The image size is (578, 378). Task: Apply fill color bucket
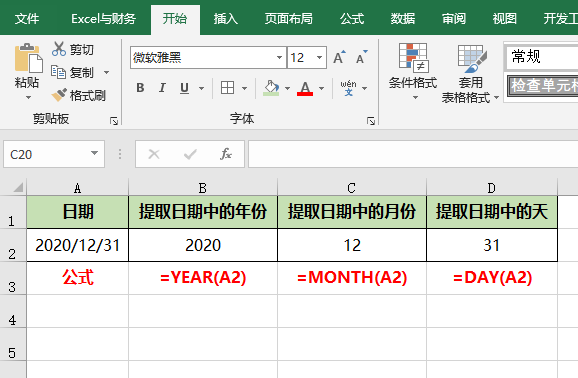coord(271,88)
